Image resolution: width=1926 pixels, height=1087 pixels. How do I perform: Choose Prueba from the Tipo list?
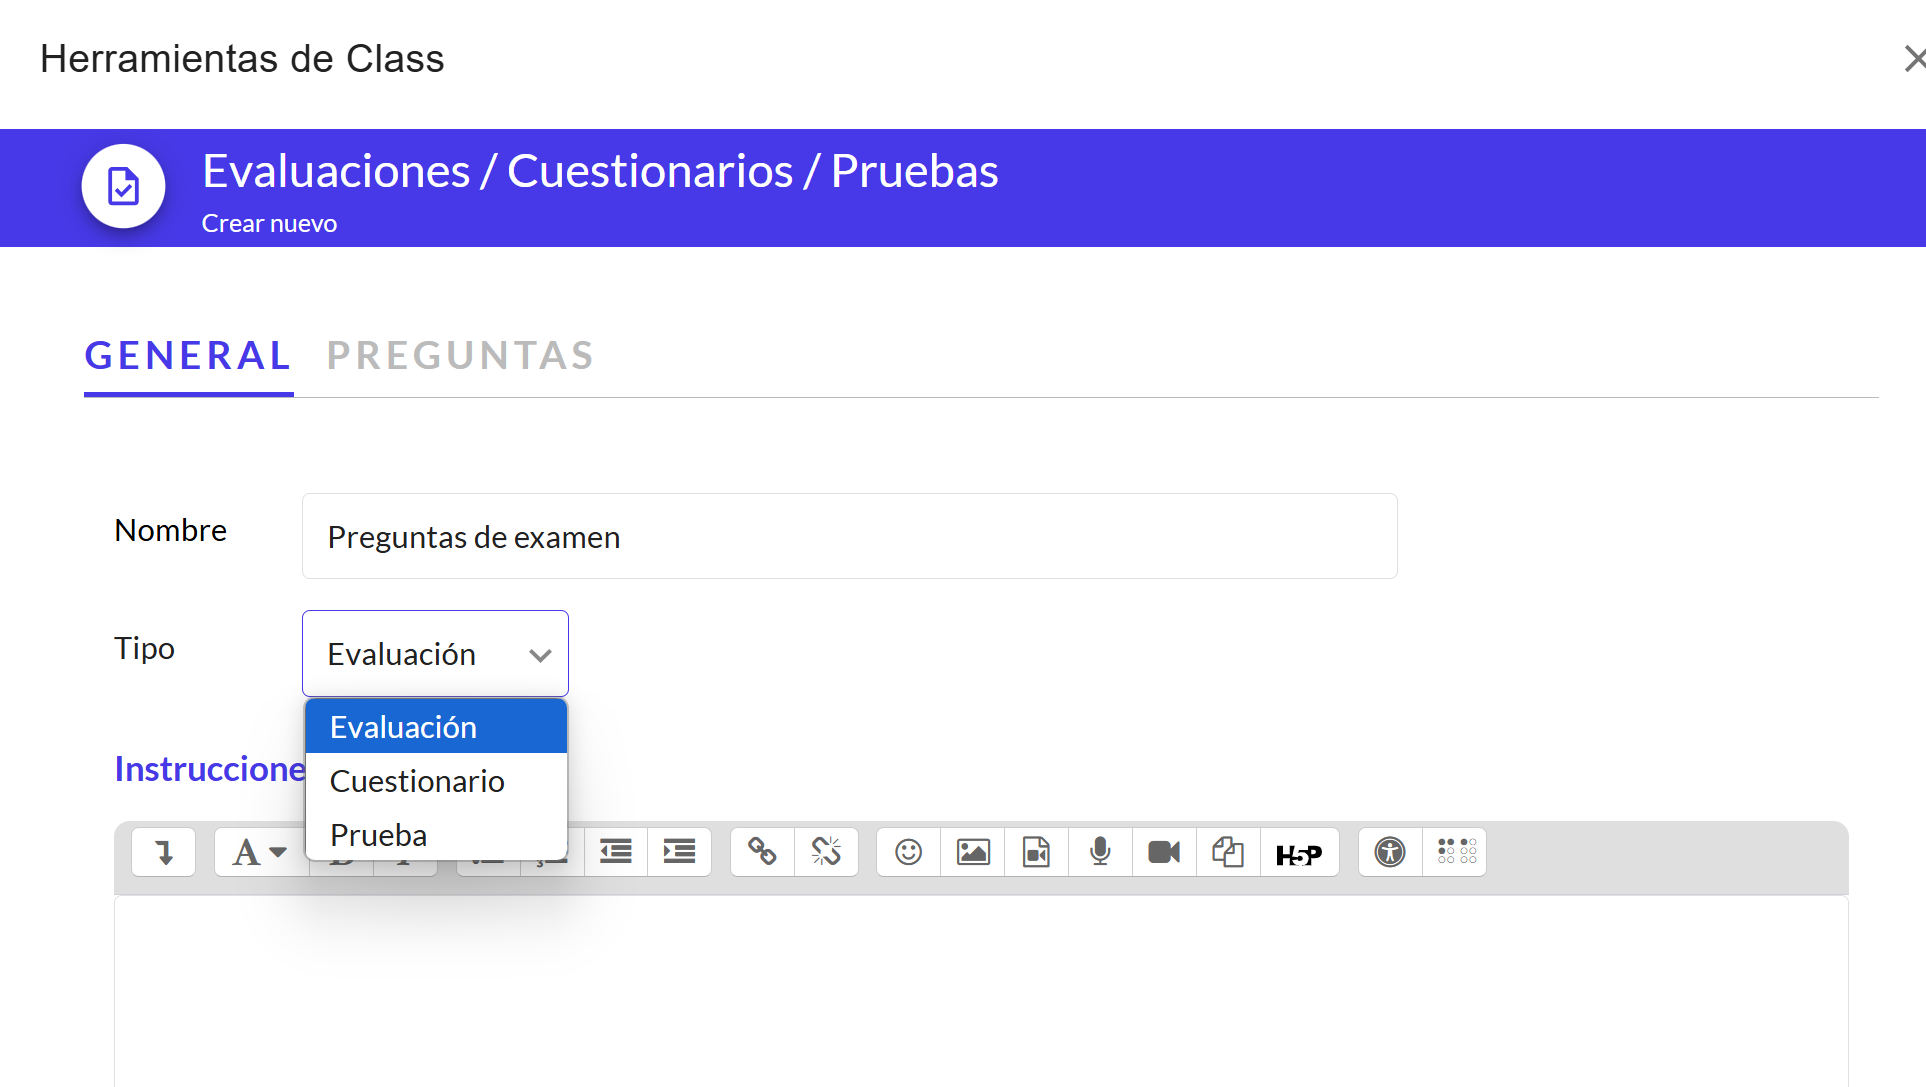click(x=436, y=835)
